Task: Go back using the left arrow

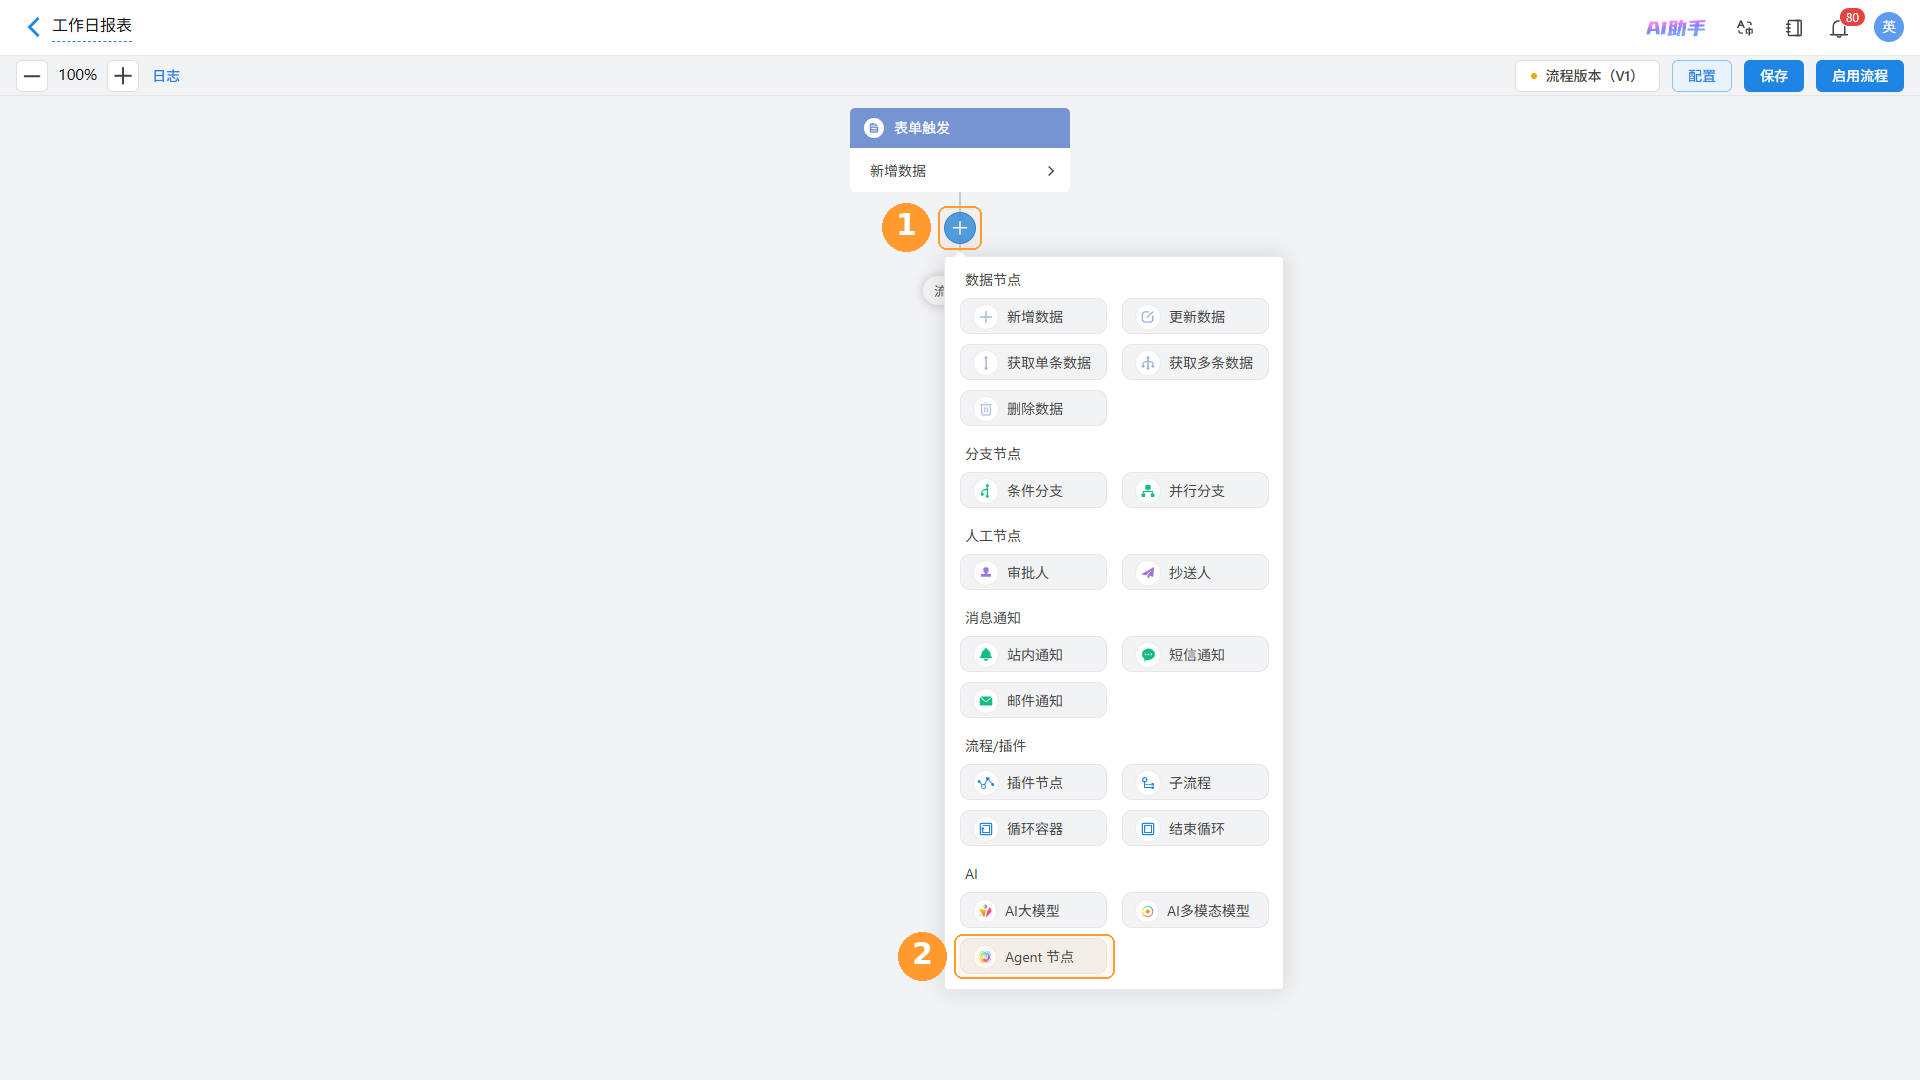Action: point(33,27)
